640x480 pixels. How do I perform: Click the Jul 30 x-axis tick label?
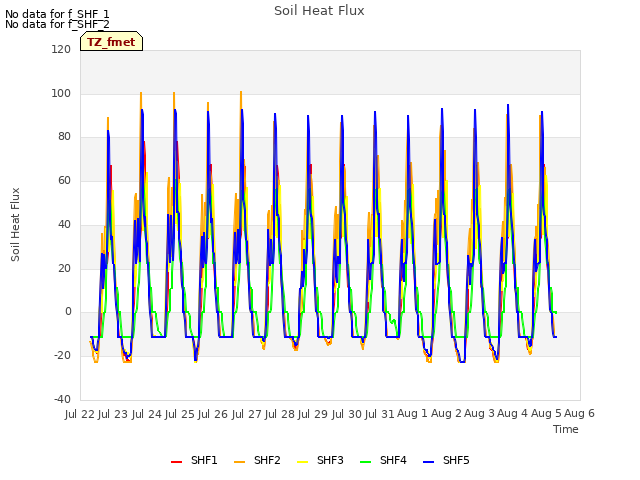347,414
